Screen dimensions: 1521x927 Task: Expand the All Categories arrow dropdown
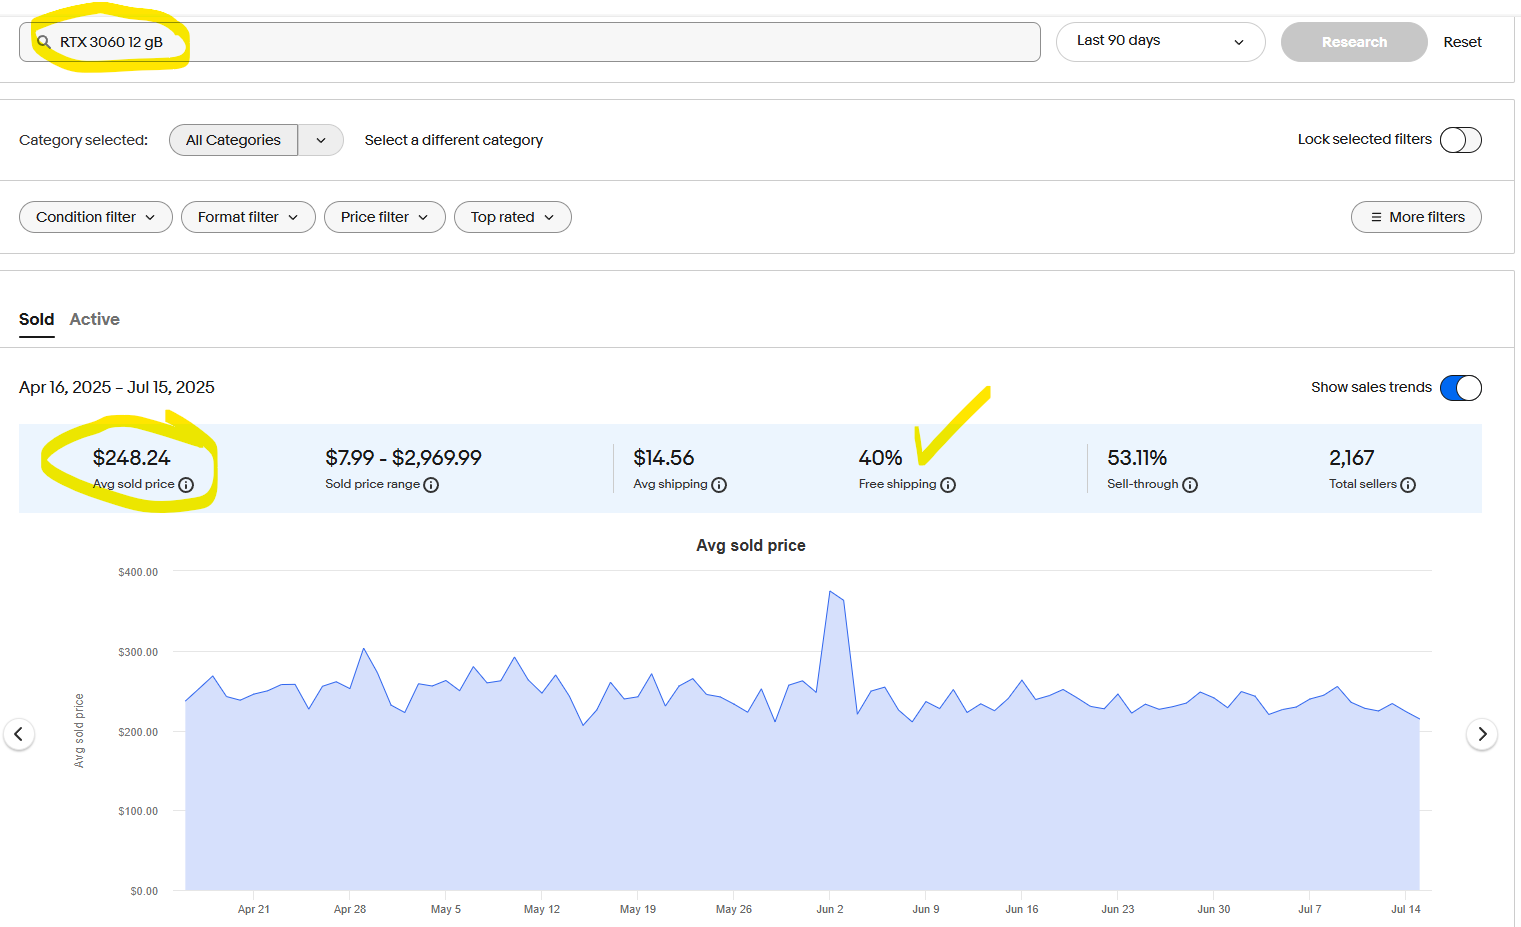[321, 140]
